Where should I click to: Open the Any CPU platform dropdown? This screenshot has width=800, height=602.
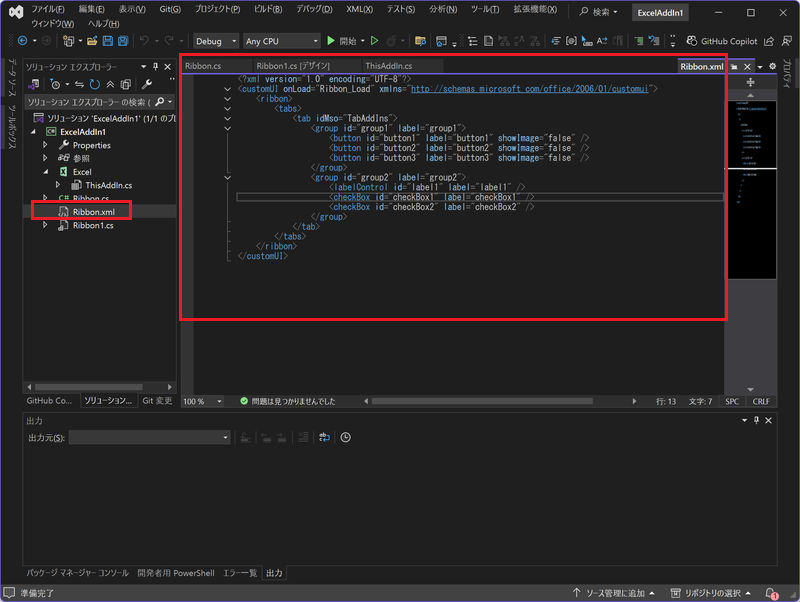pyautogui.click(x=281, y=41)
